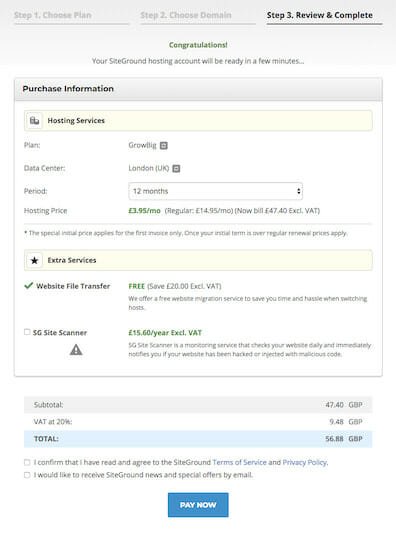396x537 pixels.
Task: Click the 47.40 subtotal amount
Action: pos(334,405)
